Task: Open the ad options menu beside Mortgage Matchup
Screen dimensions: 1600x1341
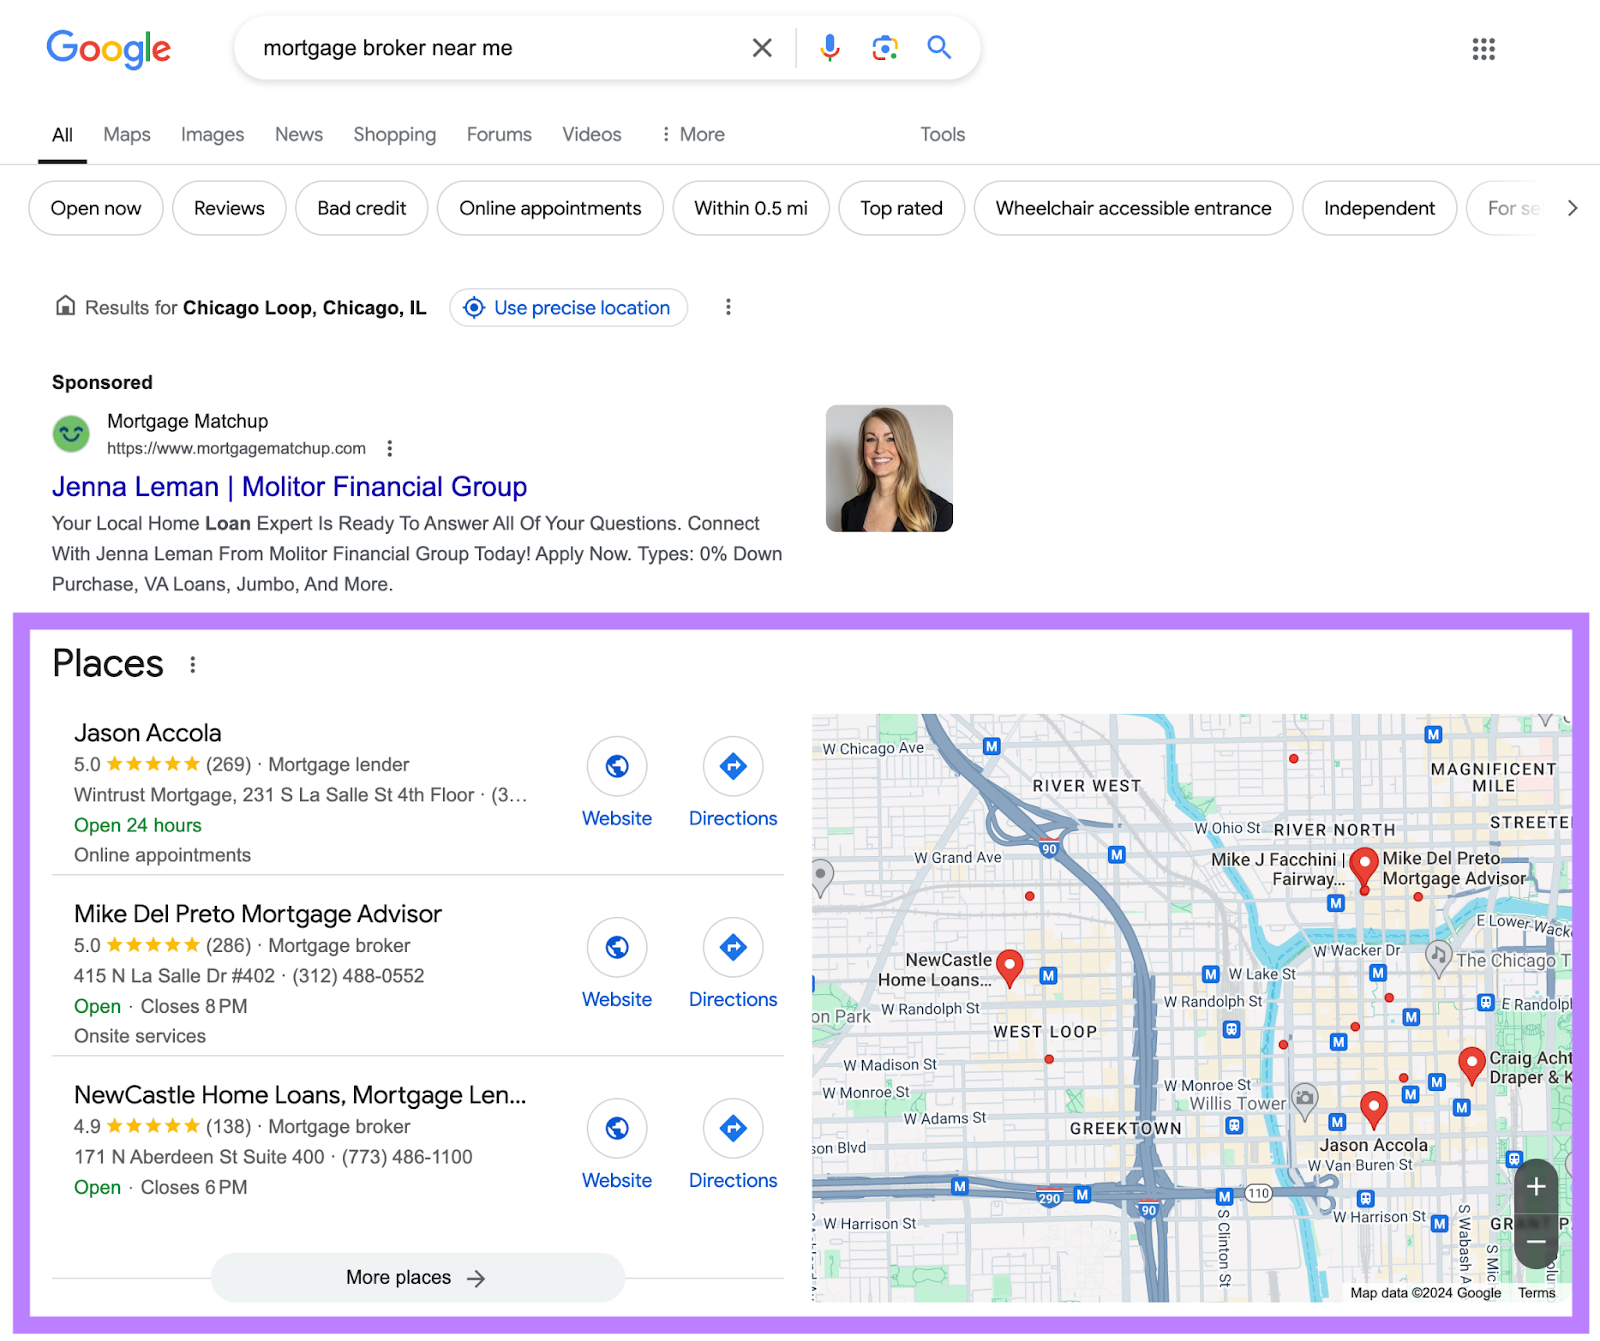Action: tap(390, 449)
